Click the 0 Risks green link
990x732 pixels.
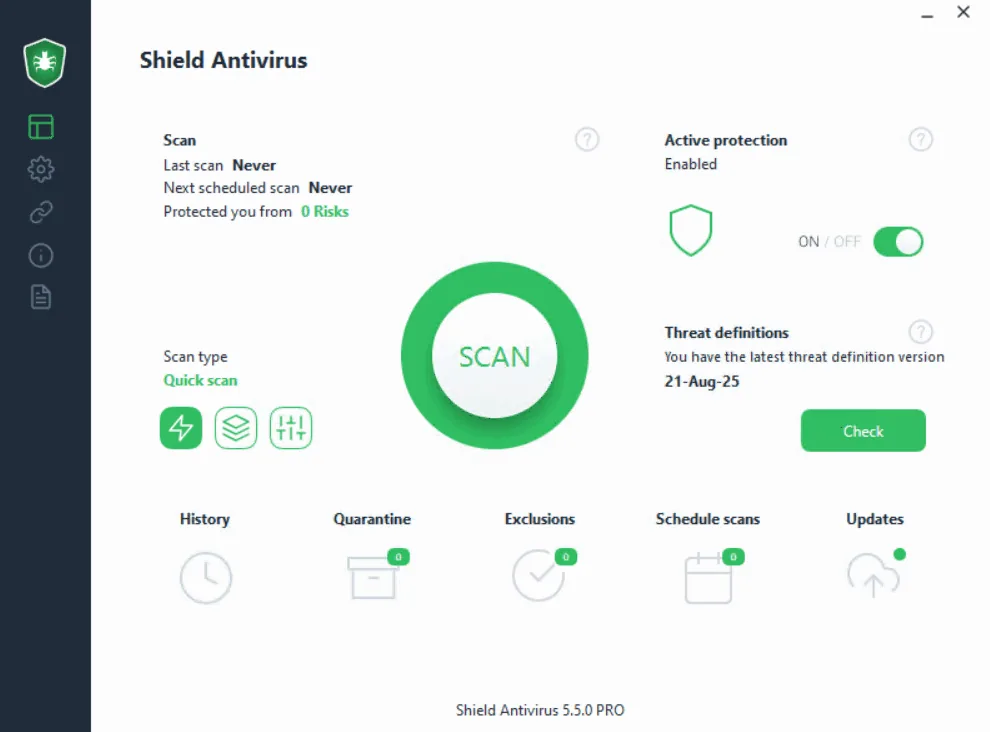coord(325,212)
